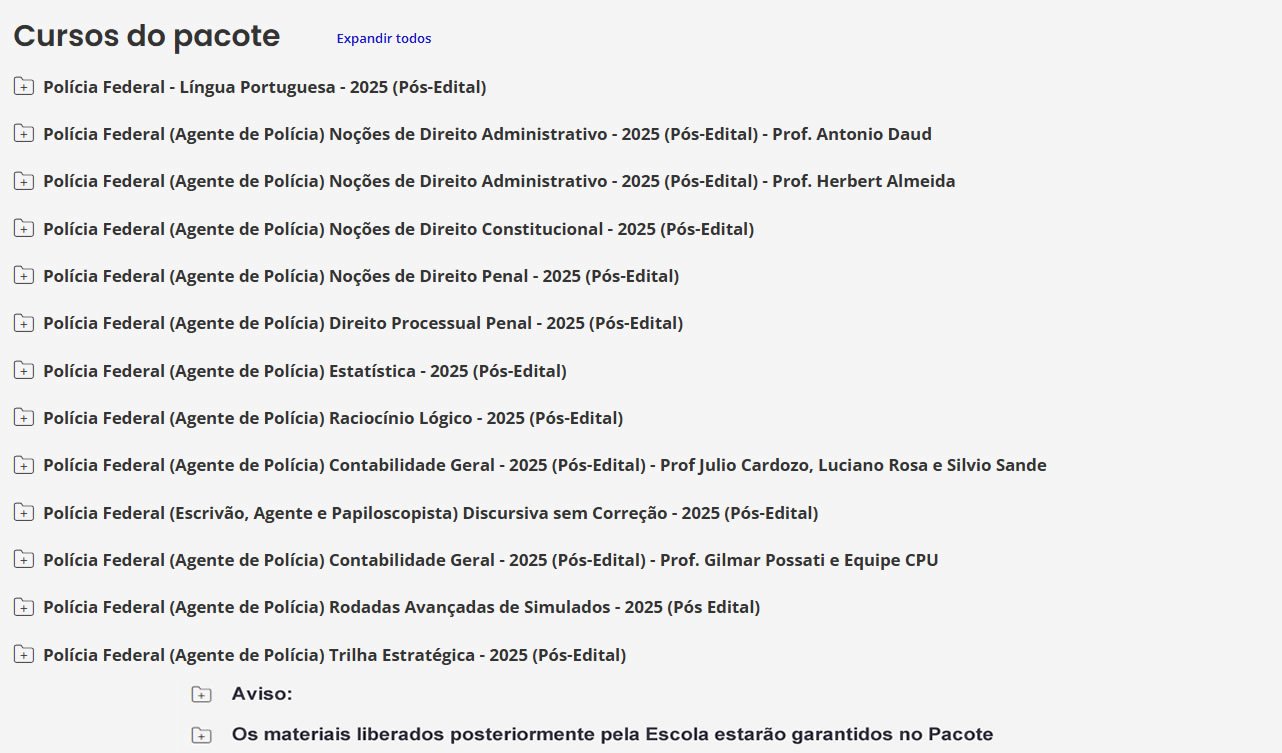This screenshot has width=1282, height=753.
Task: Expand folder icon beside Estatística course
Action: click(24, 371)
